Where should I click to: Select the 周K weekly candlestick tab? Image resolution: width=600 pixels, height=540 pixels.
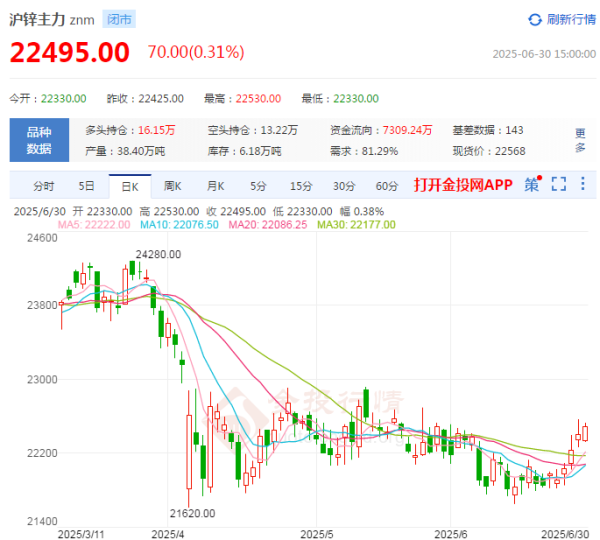click(173, 186)
